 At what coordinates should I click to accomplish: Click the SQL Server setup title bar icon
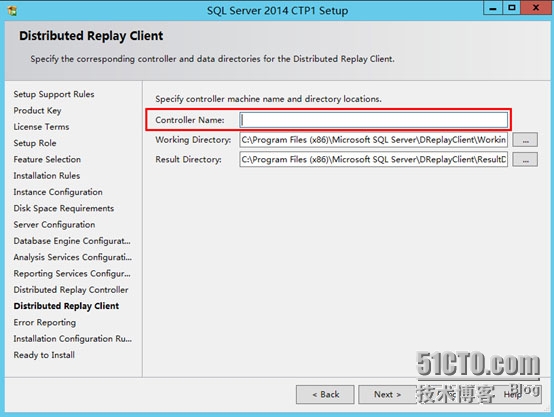coord(12,11)
